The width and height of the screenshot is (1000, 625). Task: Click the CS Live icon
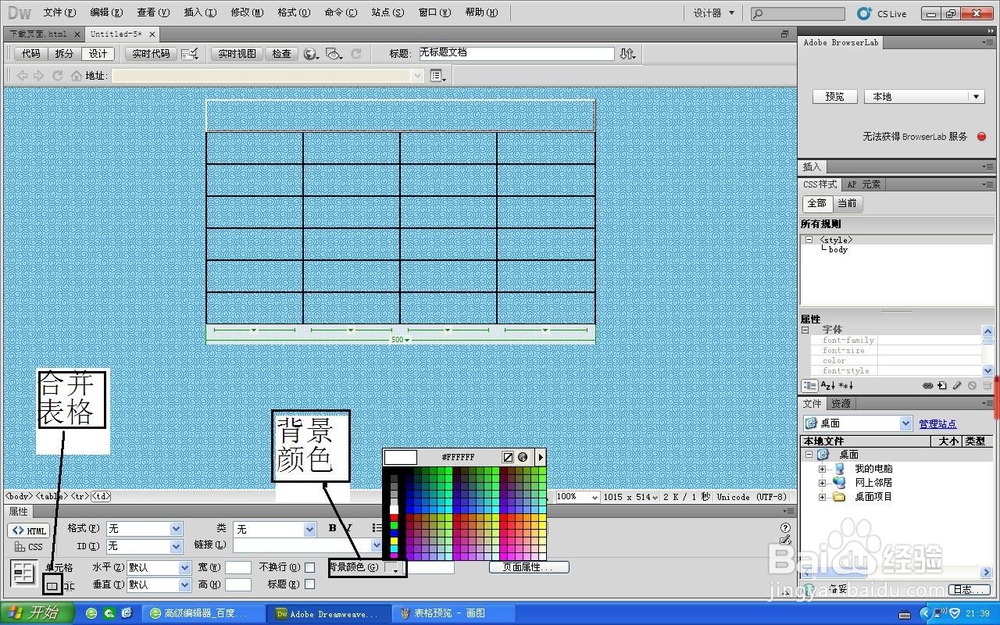coord(864,13)
